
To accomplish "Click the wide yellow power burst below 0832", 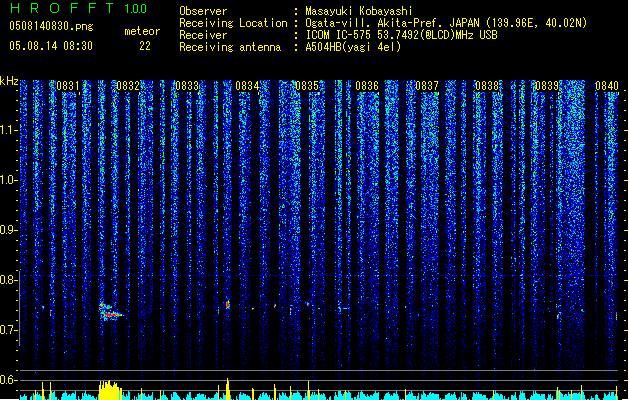I will (109, 390).
